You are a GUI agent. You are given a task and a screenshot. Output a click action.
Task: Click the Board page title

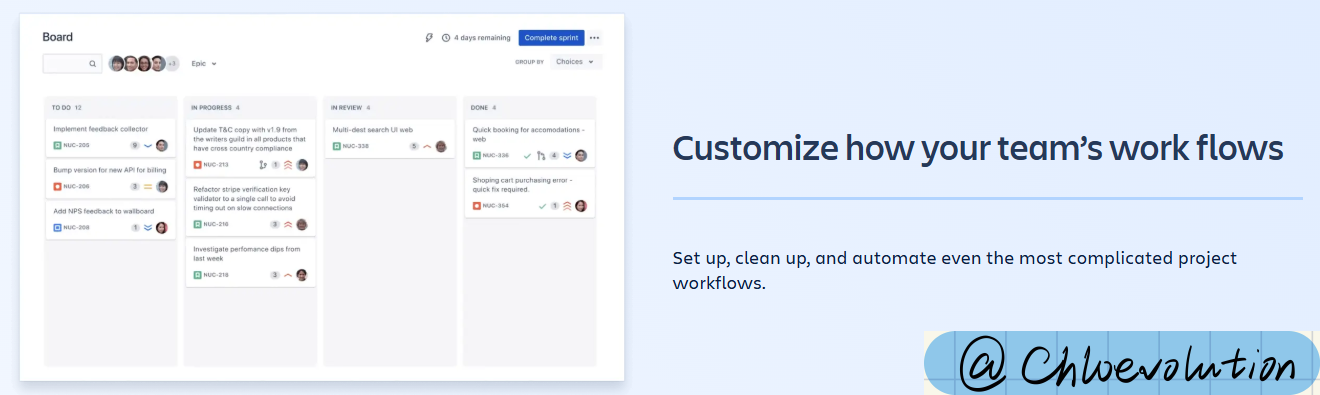(x=58, y=37)
